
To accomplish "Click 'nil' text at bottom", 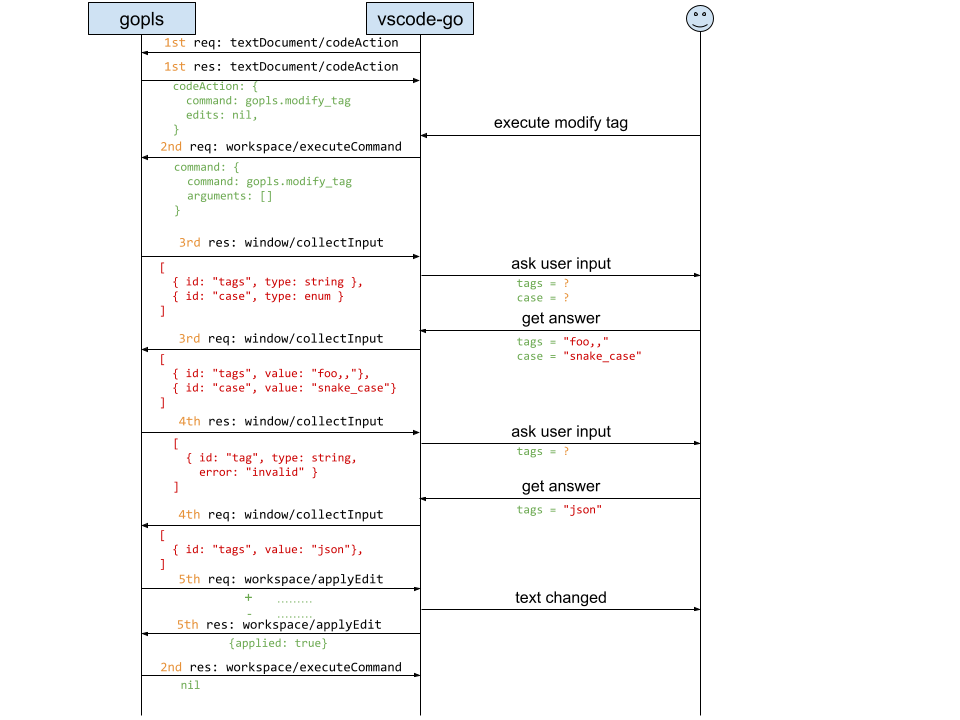I will (190, 685).
